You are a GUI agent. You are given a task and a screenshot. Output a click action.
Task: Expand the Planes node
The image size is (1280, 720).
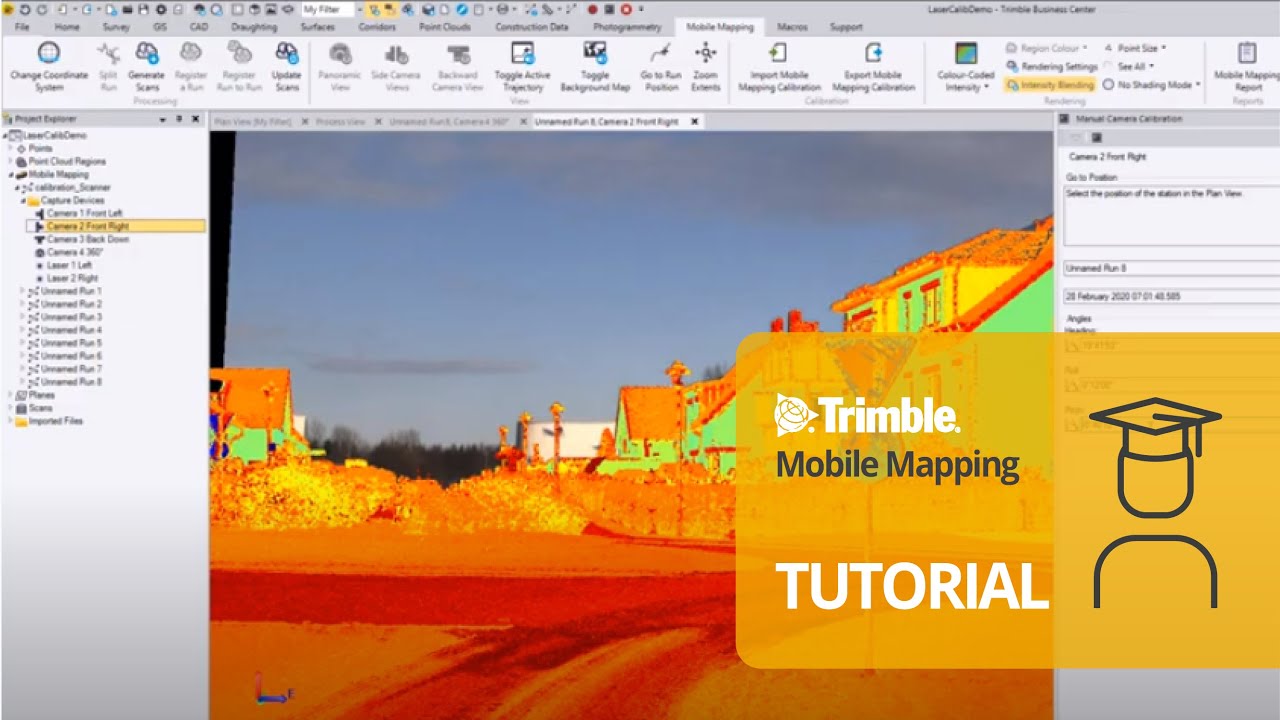tap(11, 395)
